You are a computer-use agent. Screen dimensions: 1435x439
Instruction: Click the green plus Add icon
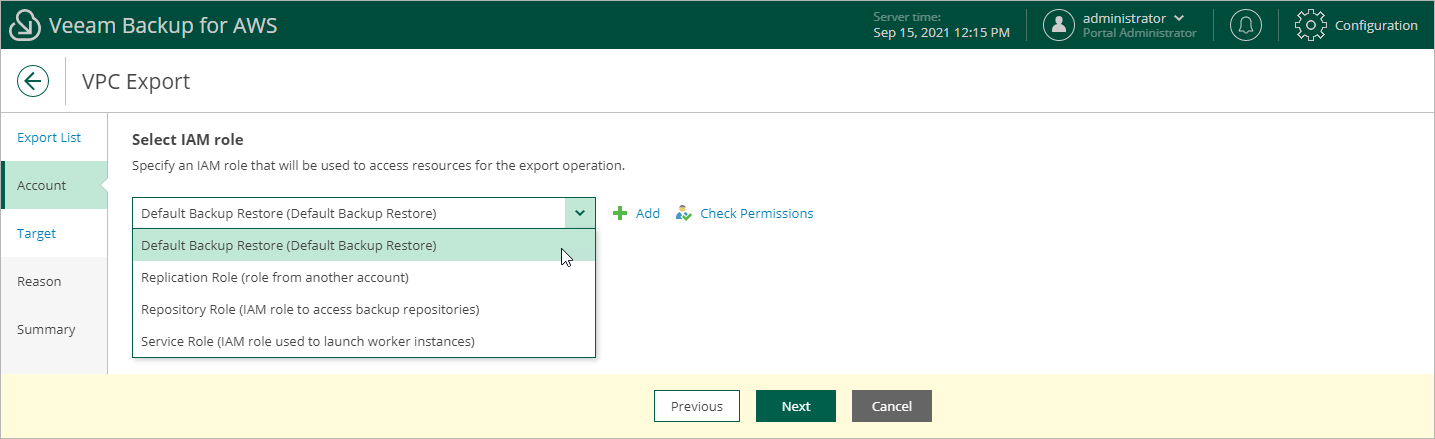pyautogui.click(x=620, y=213)
